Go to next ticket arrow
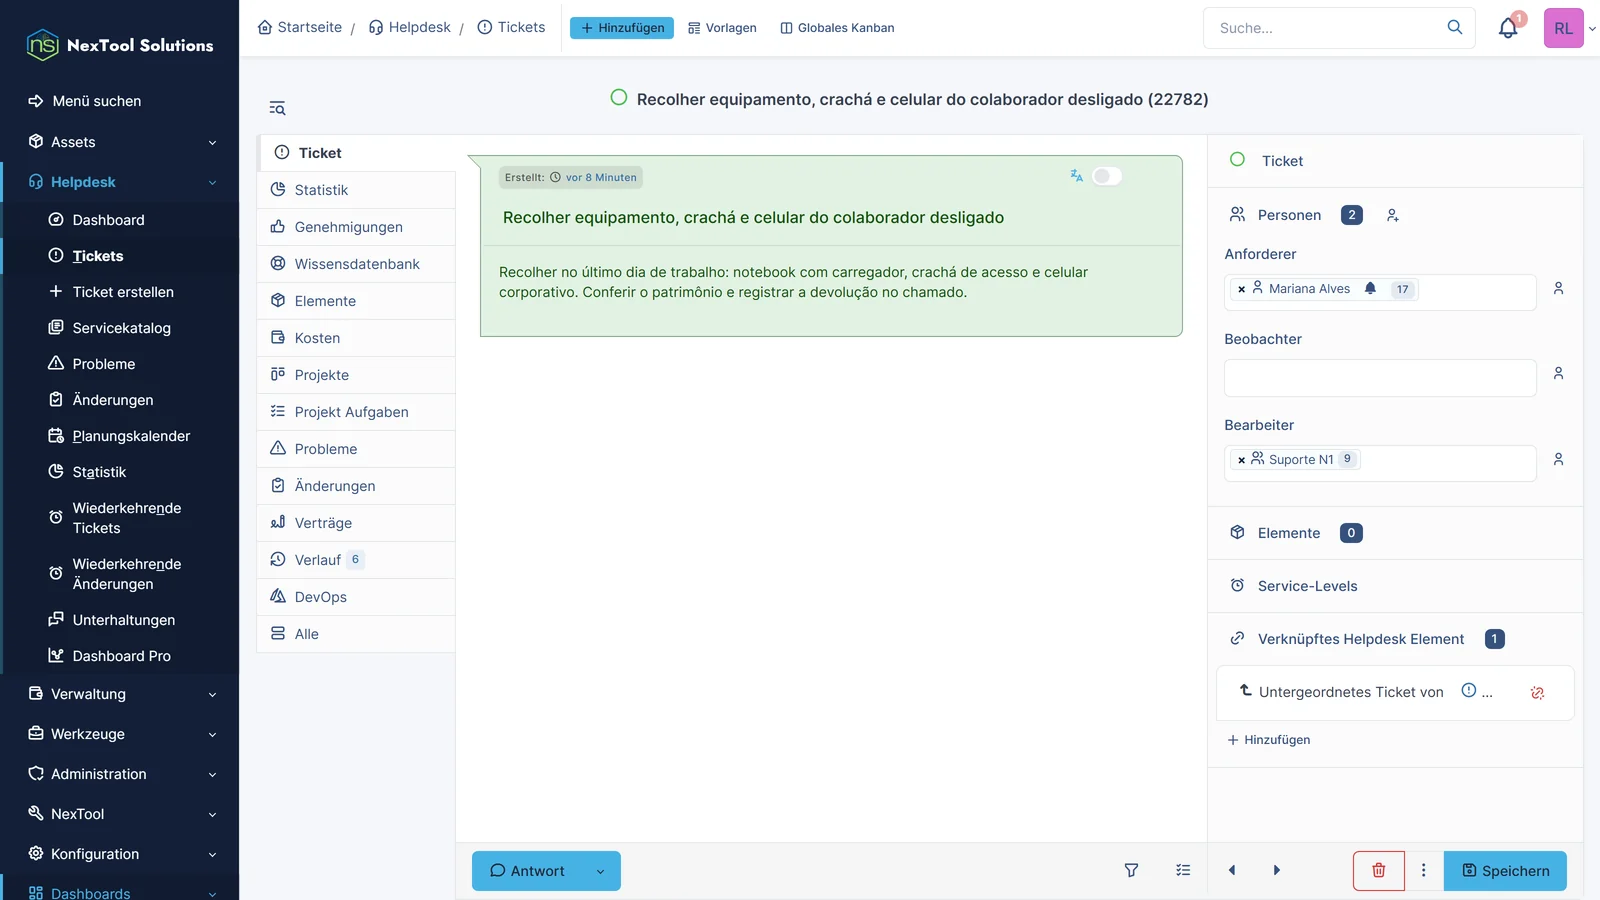Image resolution: width=1600 pixels, height=900 pixels. [x=1277, y=870]
